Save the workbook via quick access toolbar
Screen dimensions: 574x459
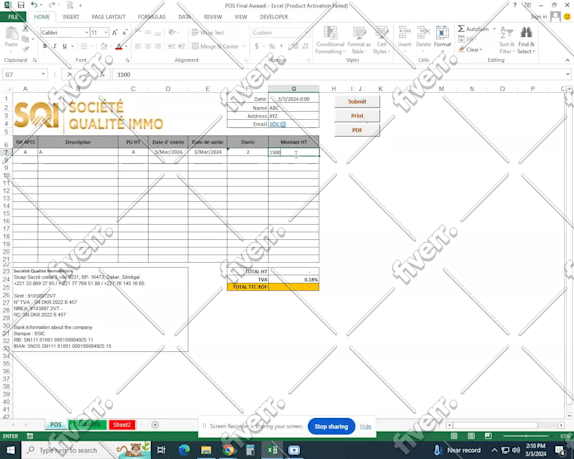(21, 5)
